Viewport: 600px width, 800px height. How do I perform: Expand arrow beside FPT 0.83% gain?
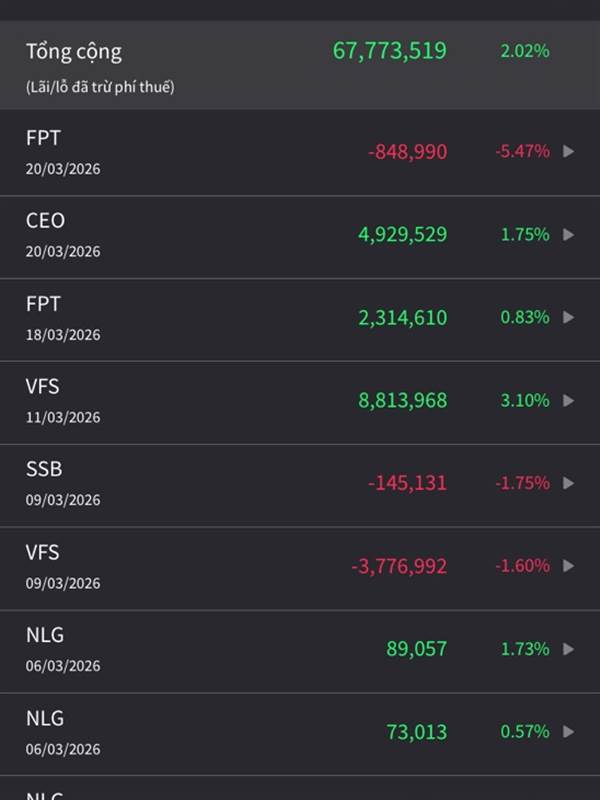(x=568, y=318)
